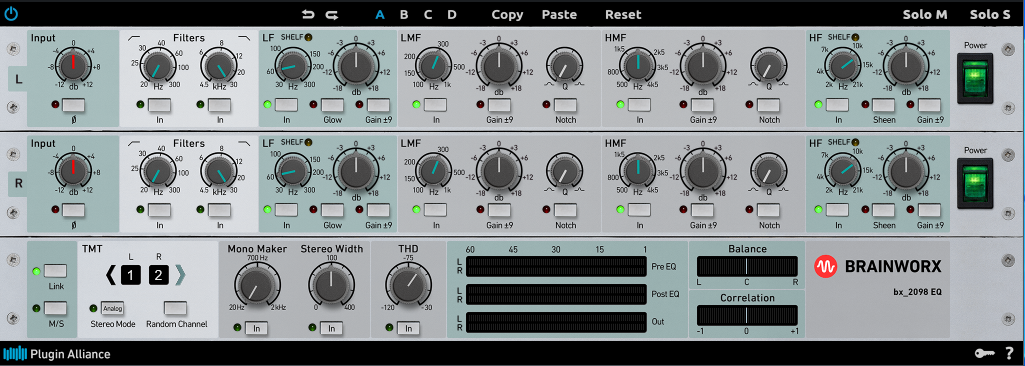
Task: Click R channel LMF Q knob
Action: pyautogui.click(x=564, y=171)
